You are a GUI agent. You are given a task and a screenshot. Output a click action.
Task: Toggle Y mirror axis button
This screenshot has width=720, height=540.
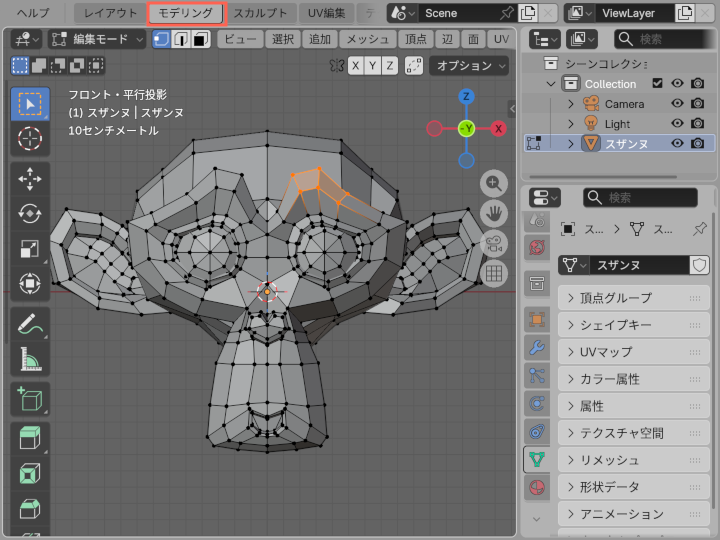pos(372,66)
